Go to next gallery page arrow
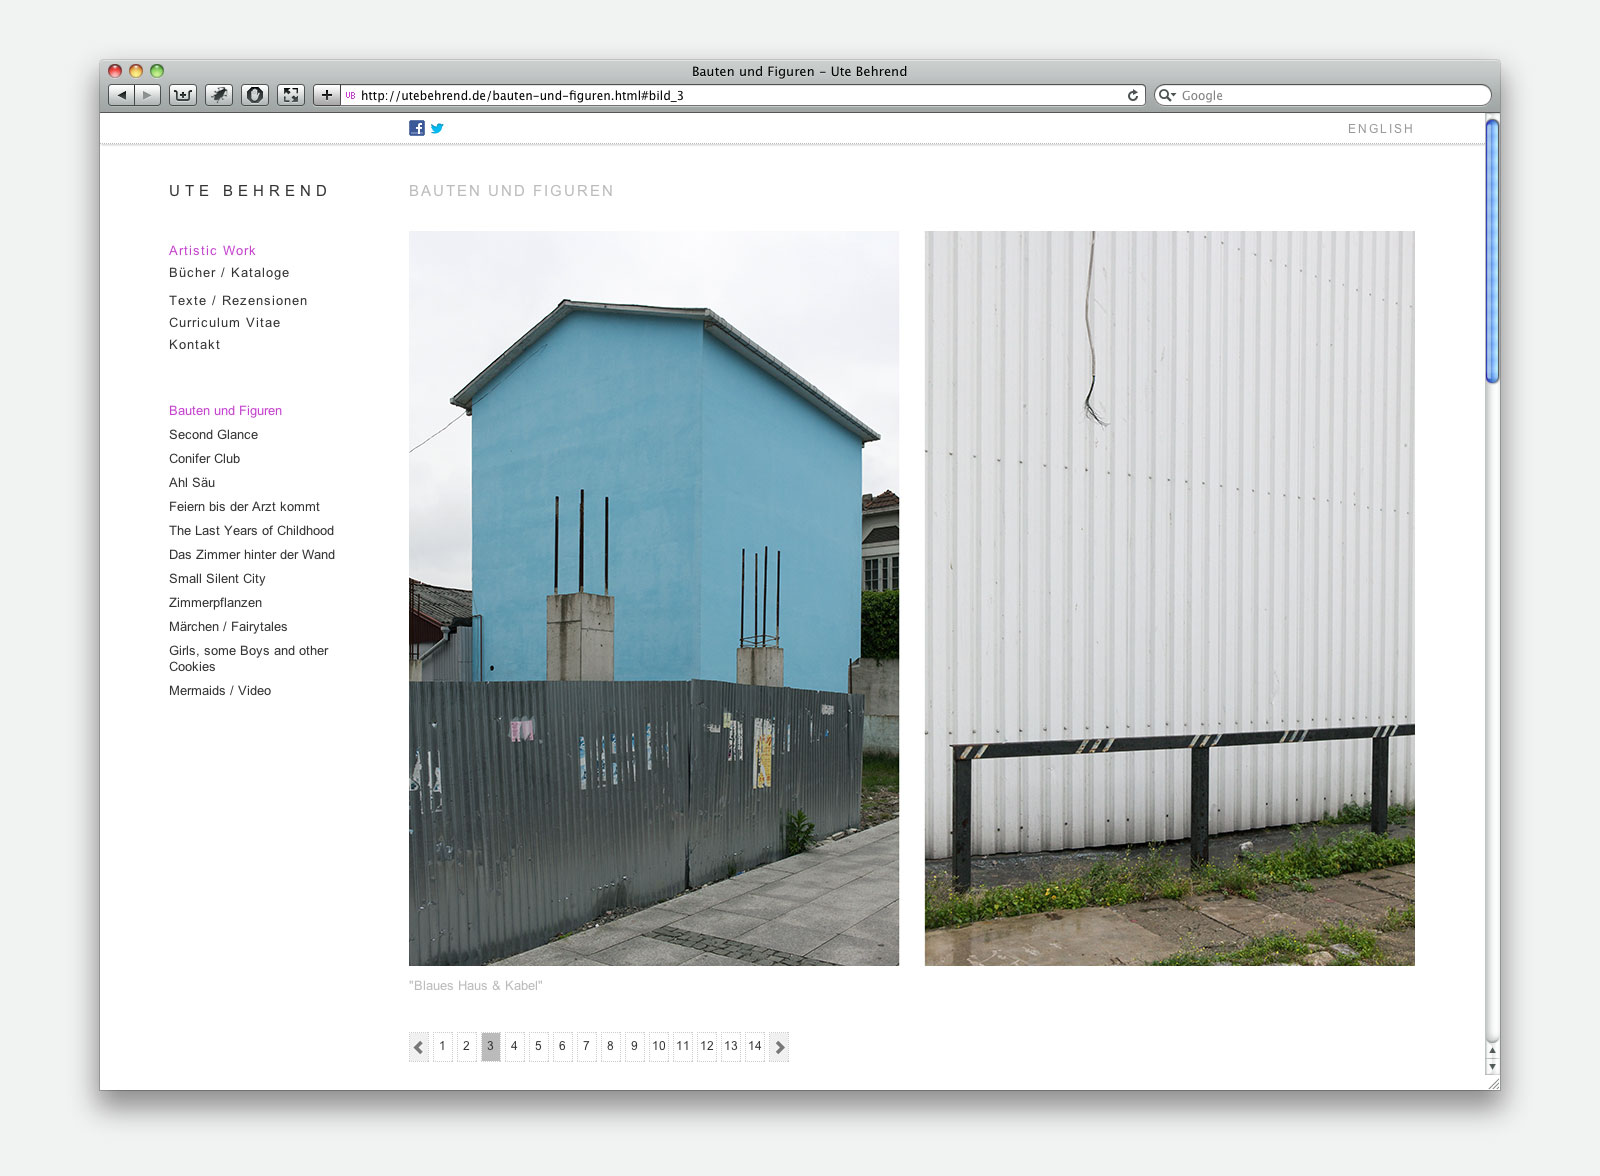1600x1176 pixels. click(780, 1047)
